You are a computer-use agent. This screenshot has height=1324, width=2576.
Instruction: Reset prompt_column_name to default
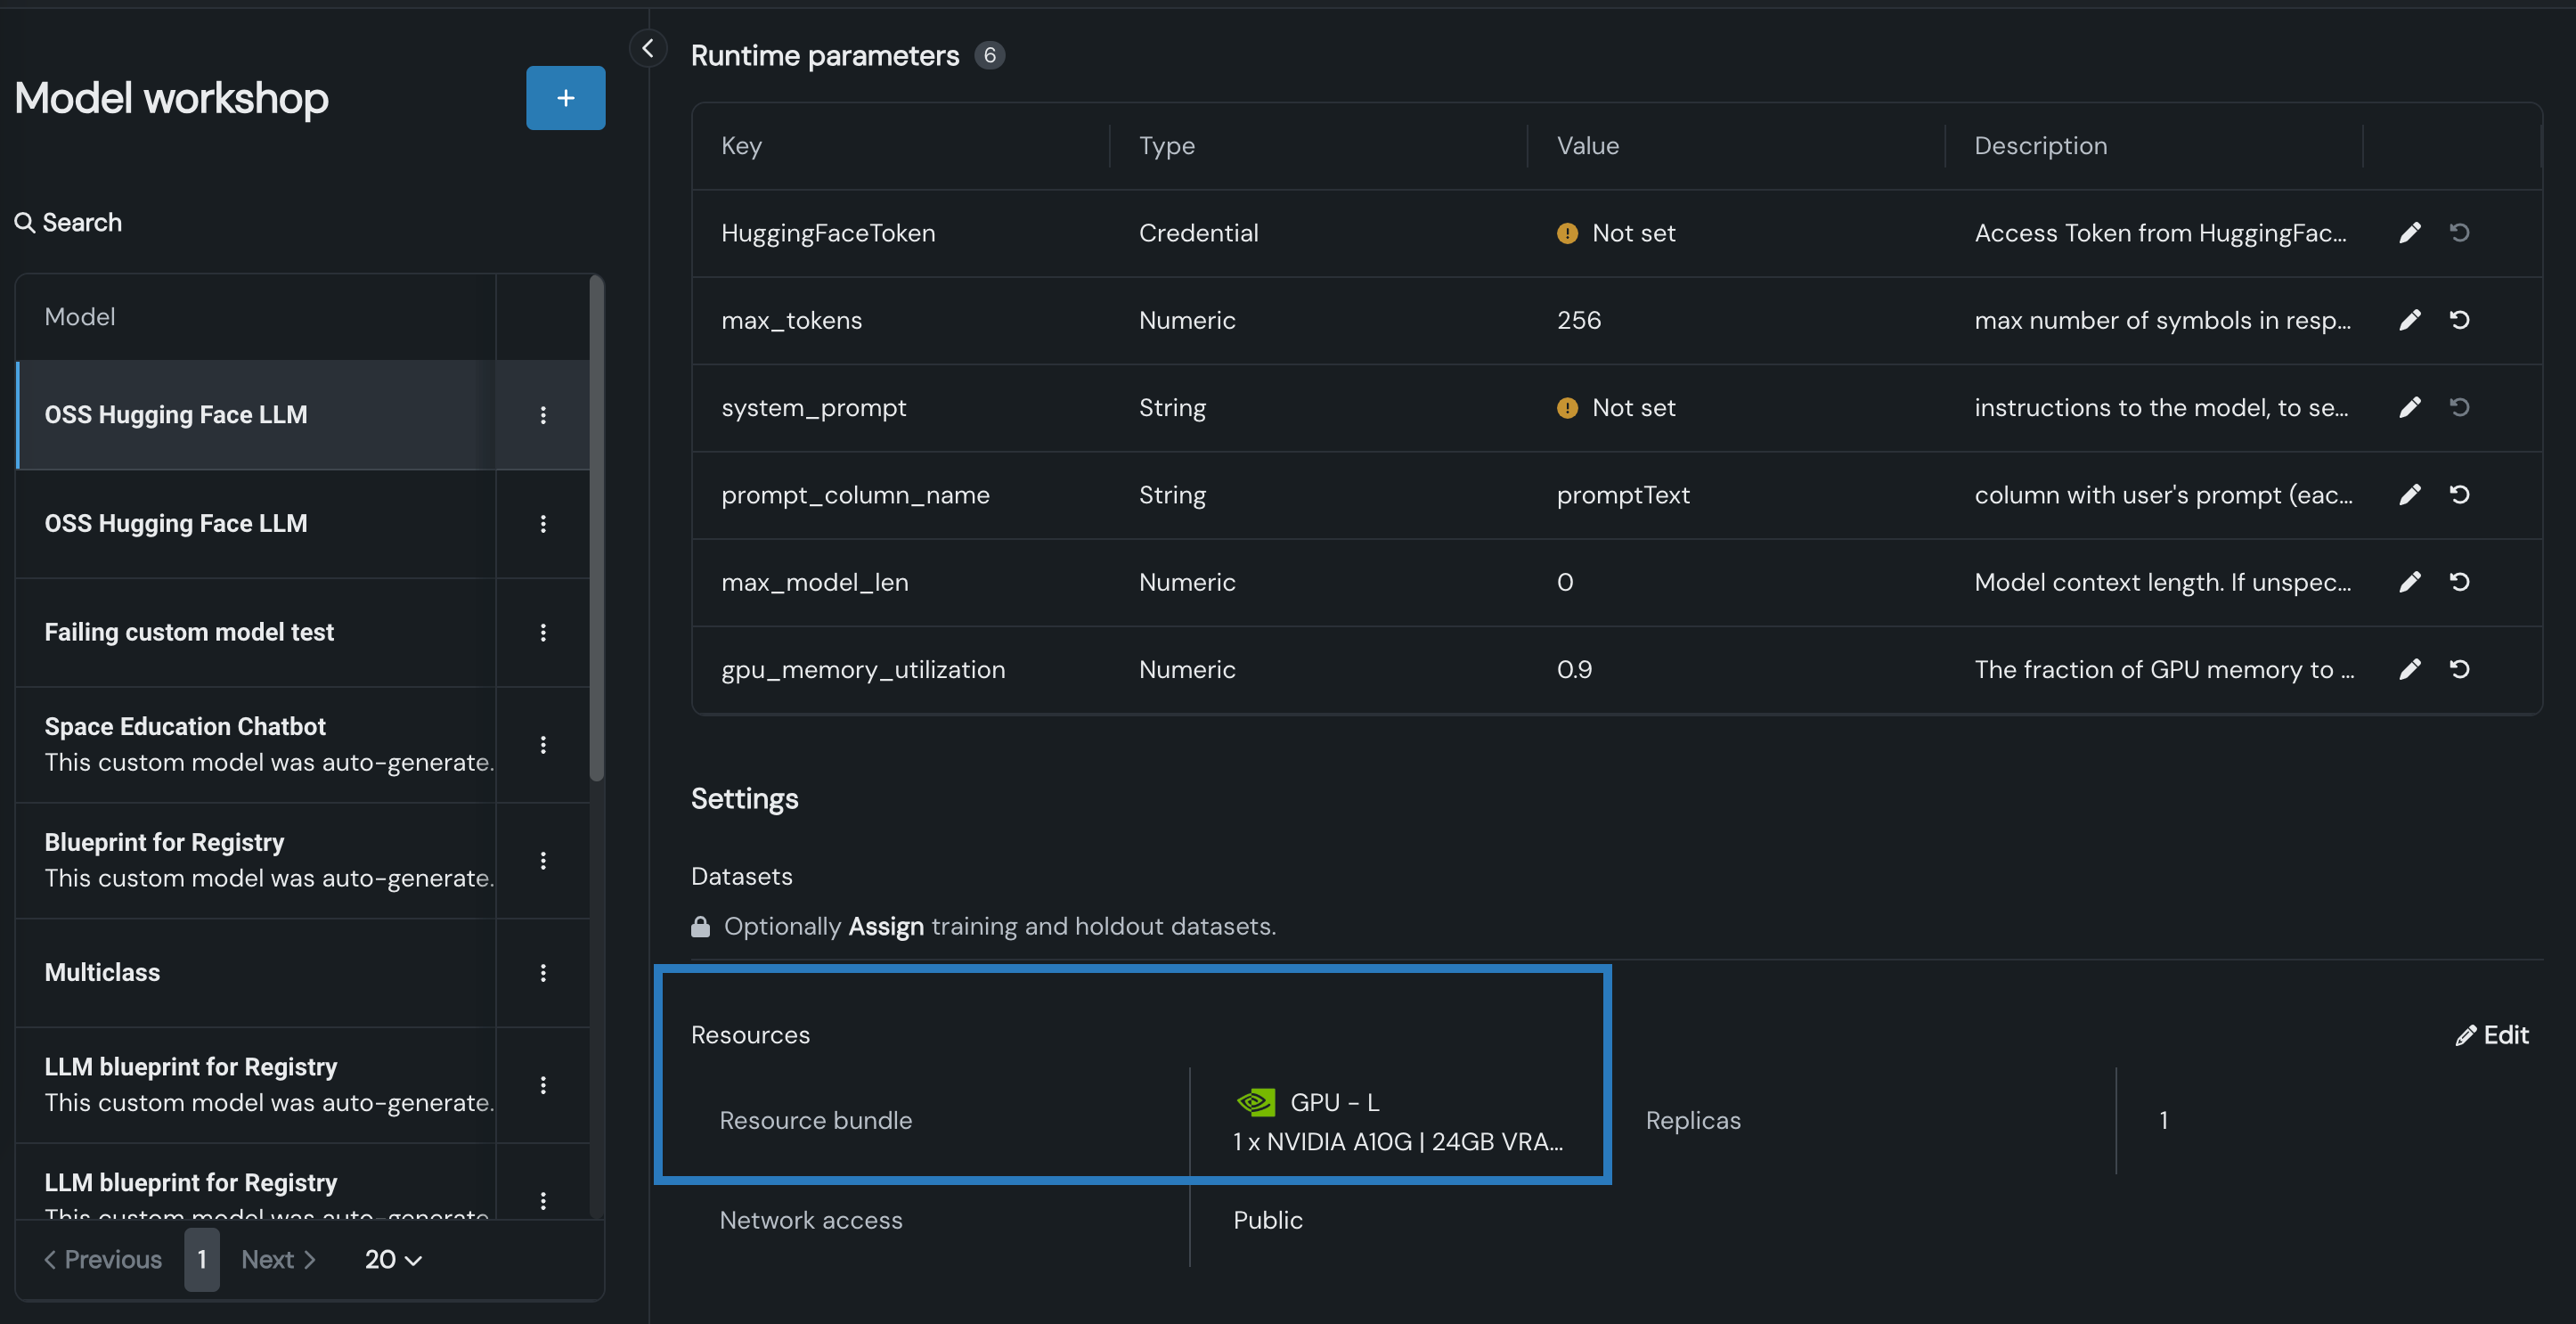2459,495
